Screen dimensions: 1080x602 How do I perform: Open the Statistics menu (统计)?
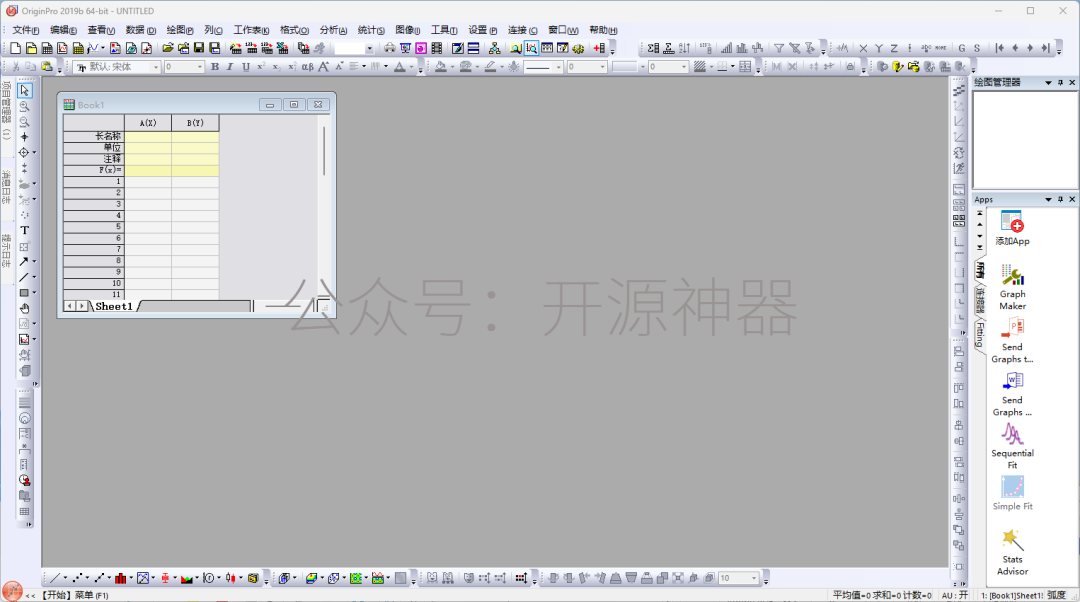371,30
